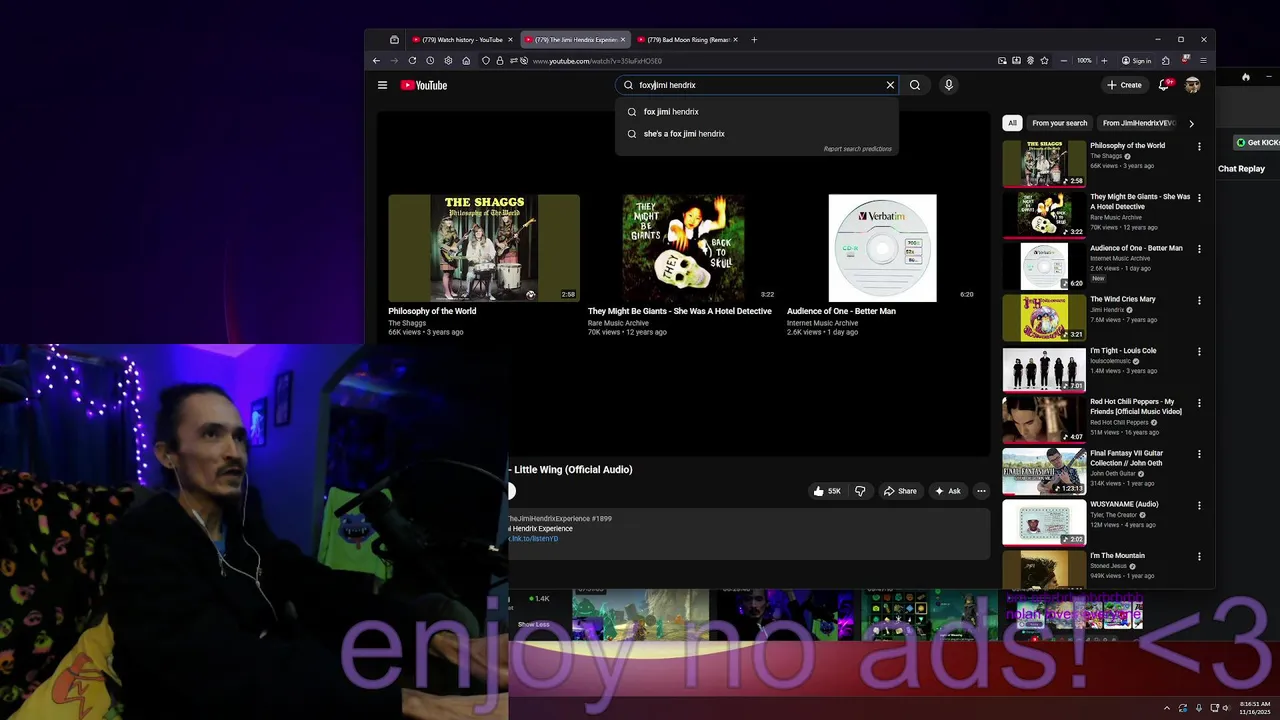This screenshot has height=720, width=1280.
Task: Close the Jimi Hendrix Experience tab
Action: click(x=623, y=40)
